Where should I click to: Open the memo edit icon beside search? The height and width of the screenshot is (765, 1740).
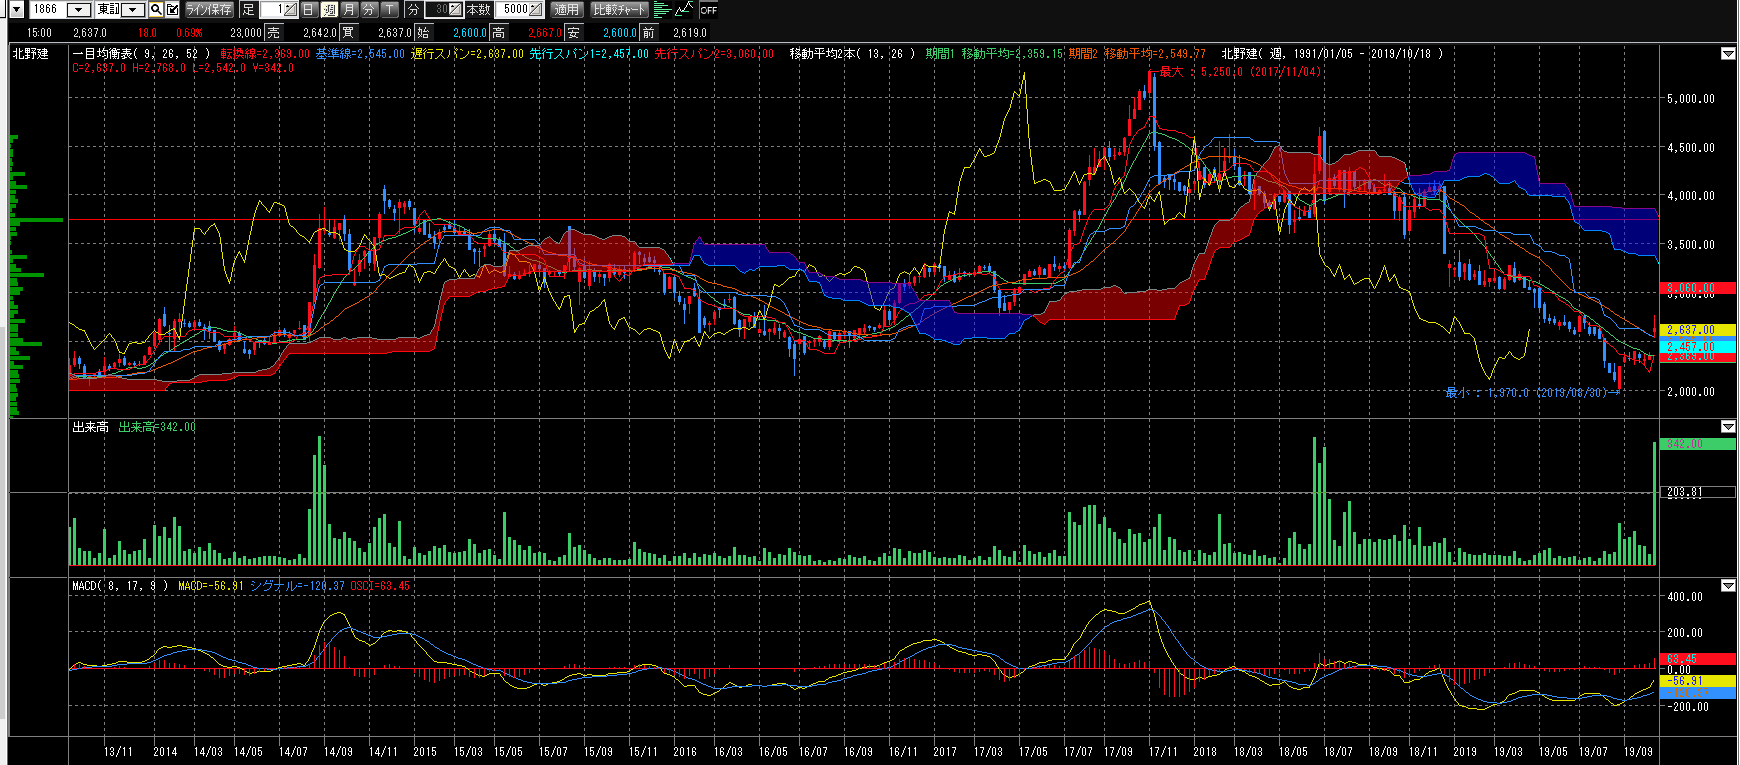point(172,10)
